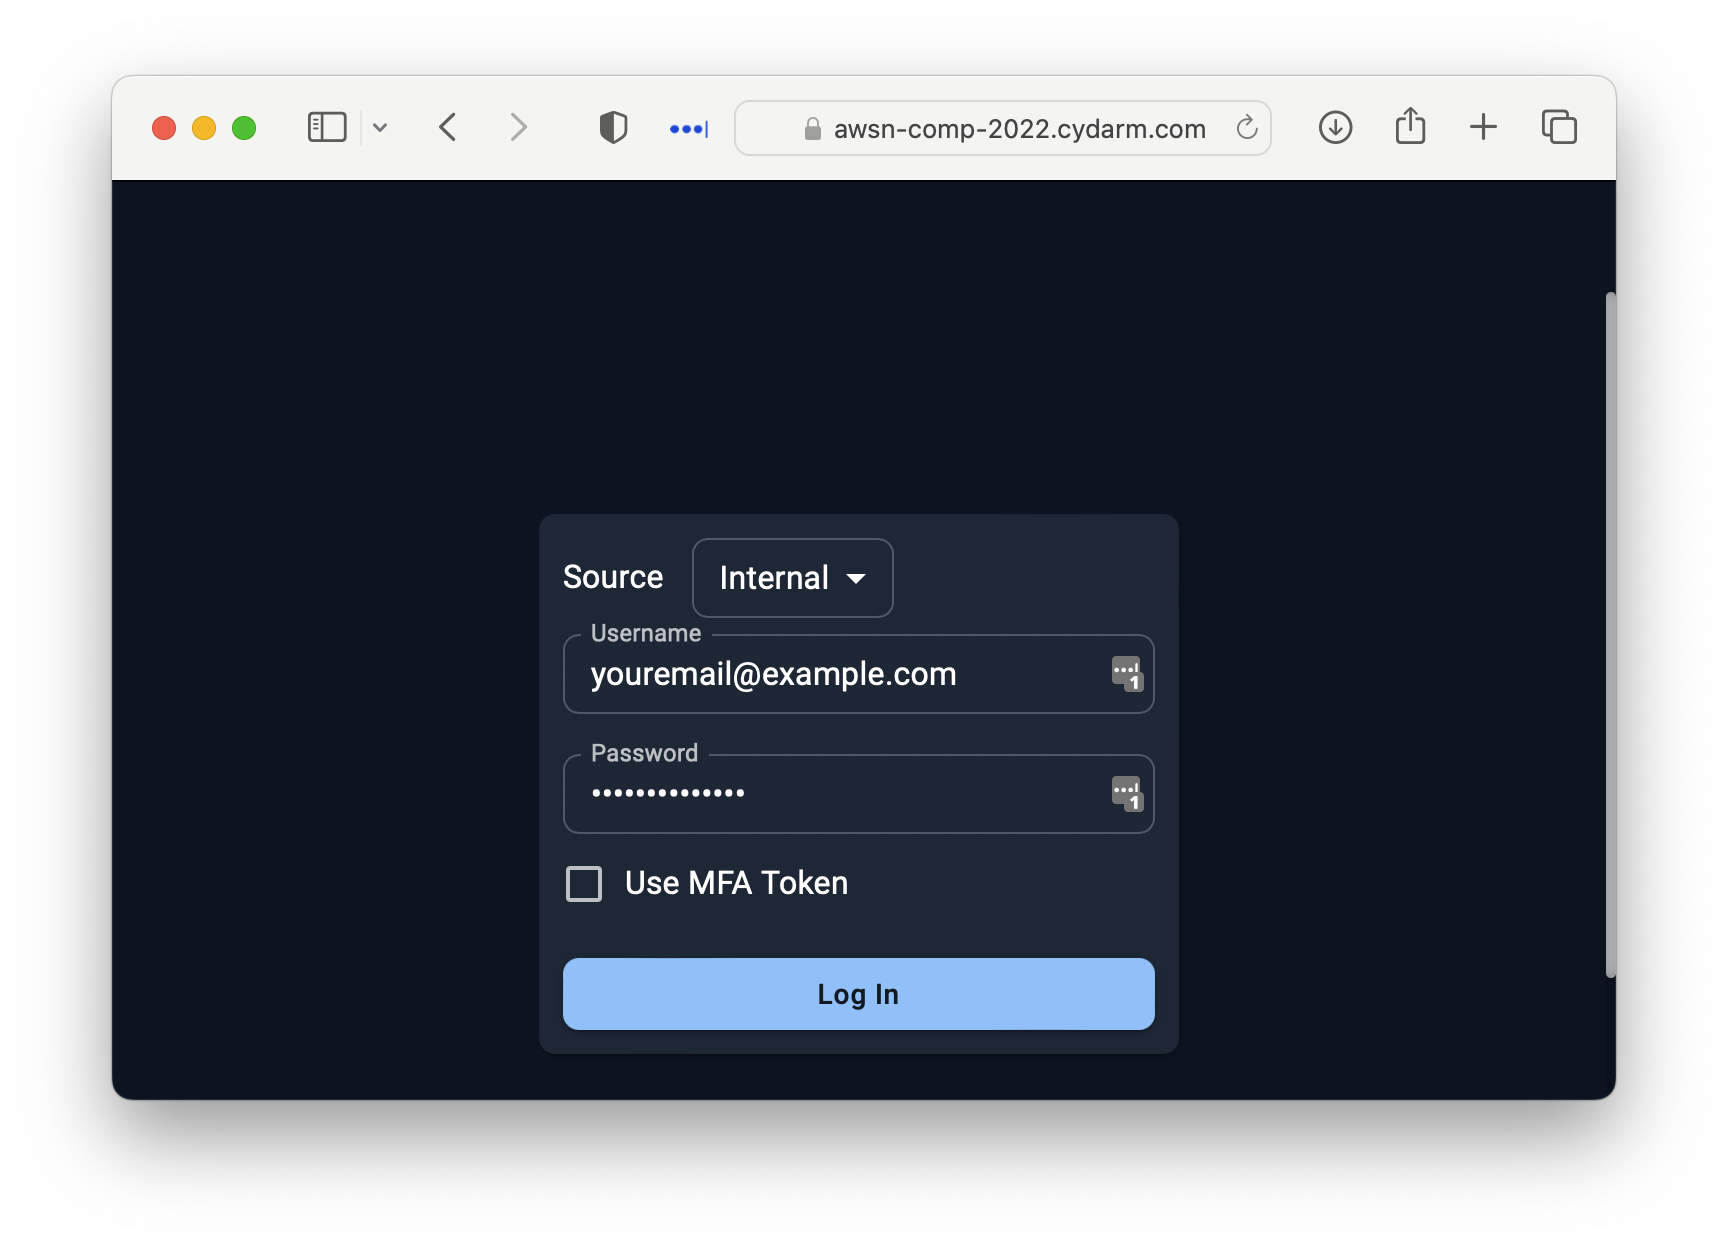1728x1248 pixels.
Task: Click the page's vertical scrollbar
Action: pos(1610,635)
